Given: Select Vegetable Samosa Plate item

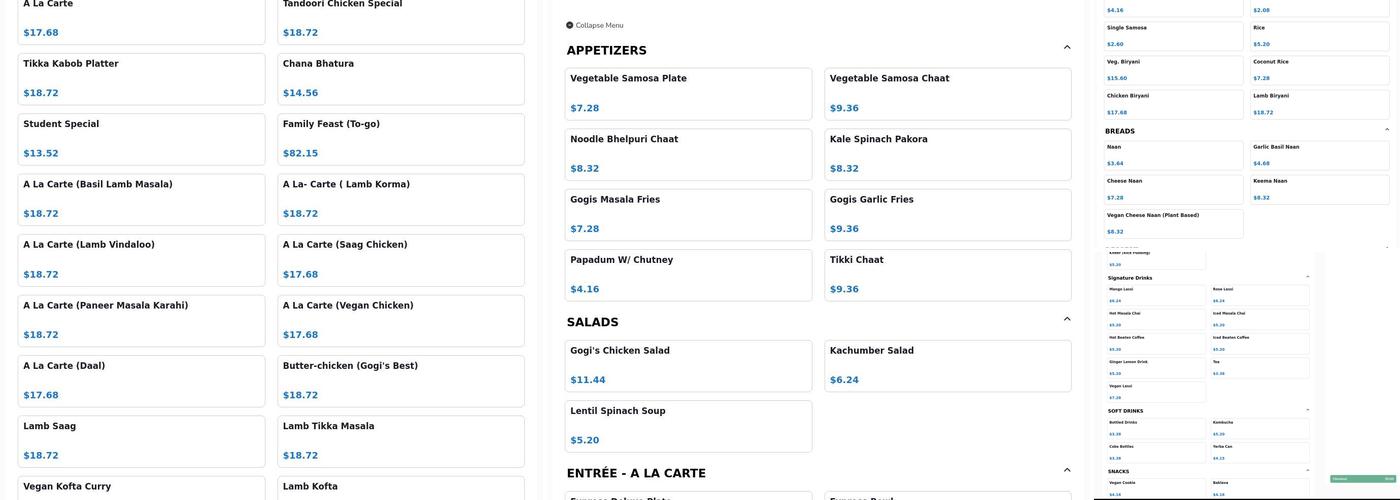Looking at the screenshot, I should [x=688, y=93].
